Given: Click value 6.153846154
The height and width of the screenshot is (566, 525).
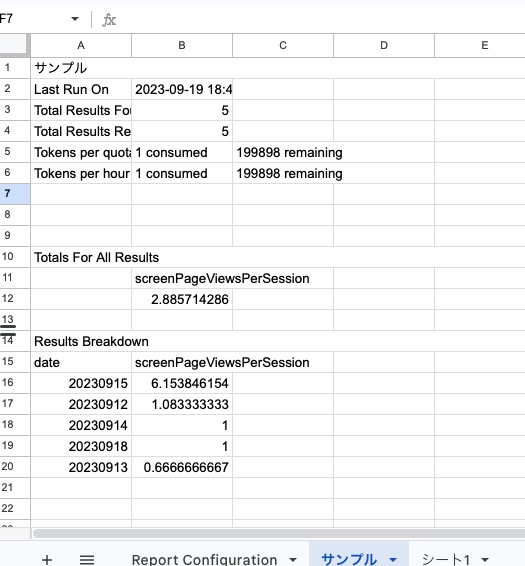Looking at the screenshot, I should tap(182, 383).
